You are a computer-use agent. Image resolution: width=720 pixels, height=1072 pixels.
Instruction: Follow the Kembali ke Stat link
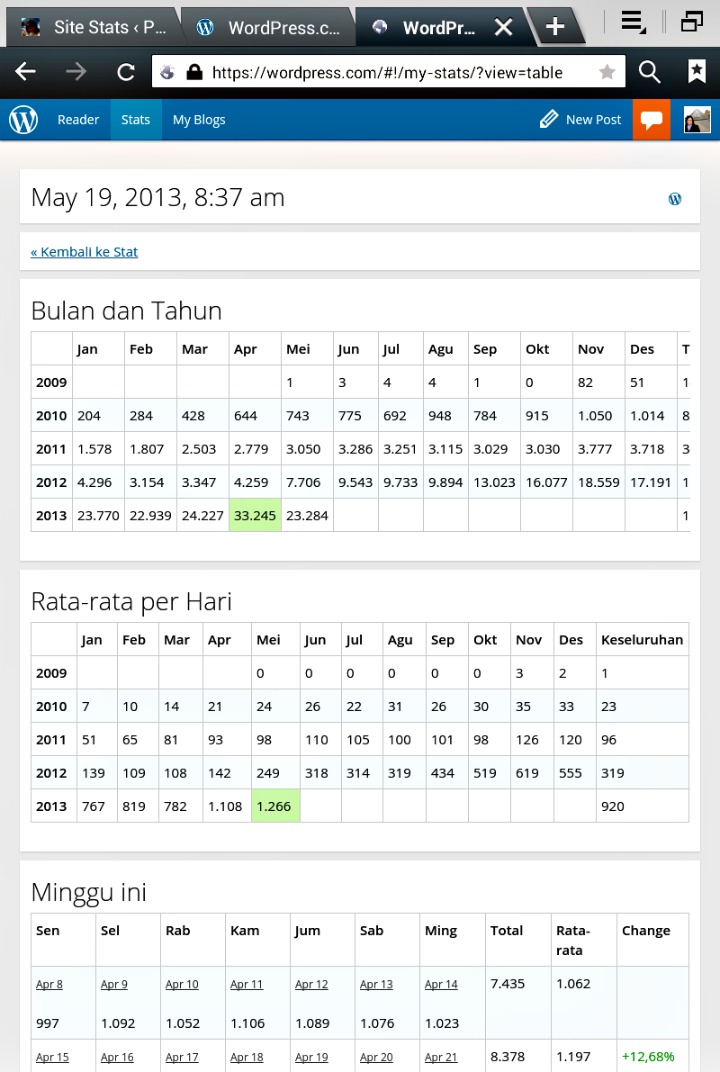click(x=84, y=252)
